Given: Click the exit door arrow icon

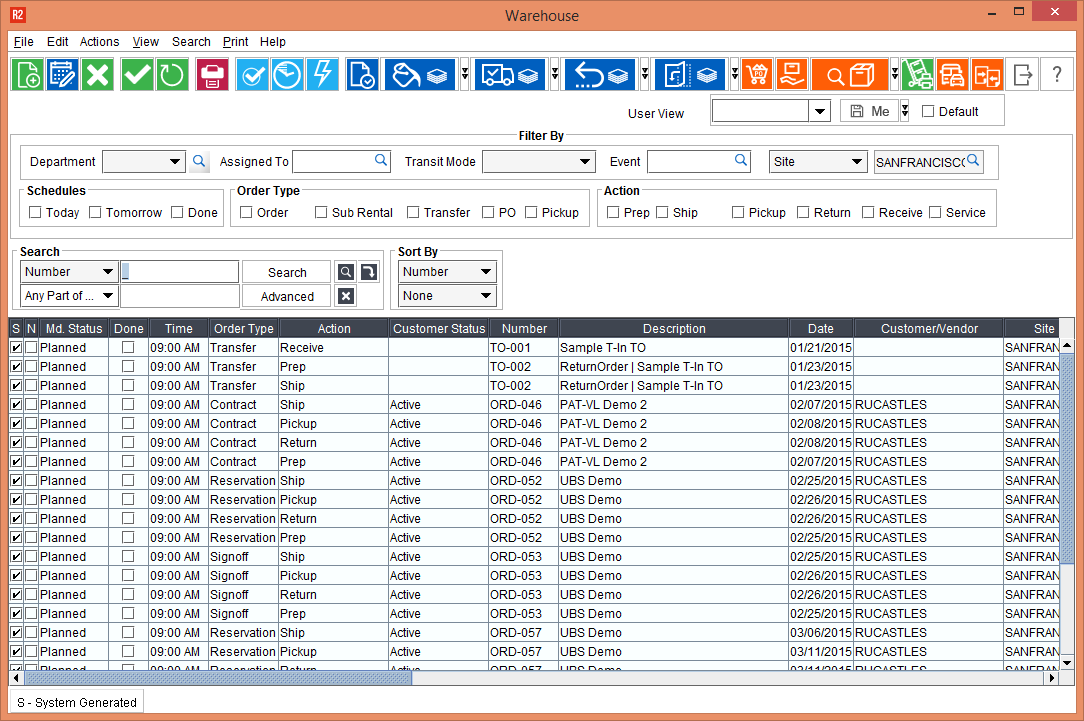Looking at the screenshot, I should (1022, 75).
